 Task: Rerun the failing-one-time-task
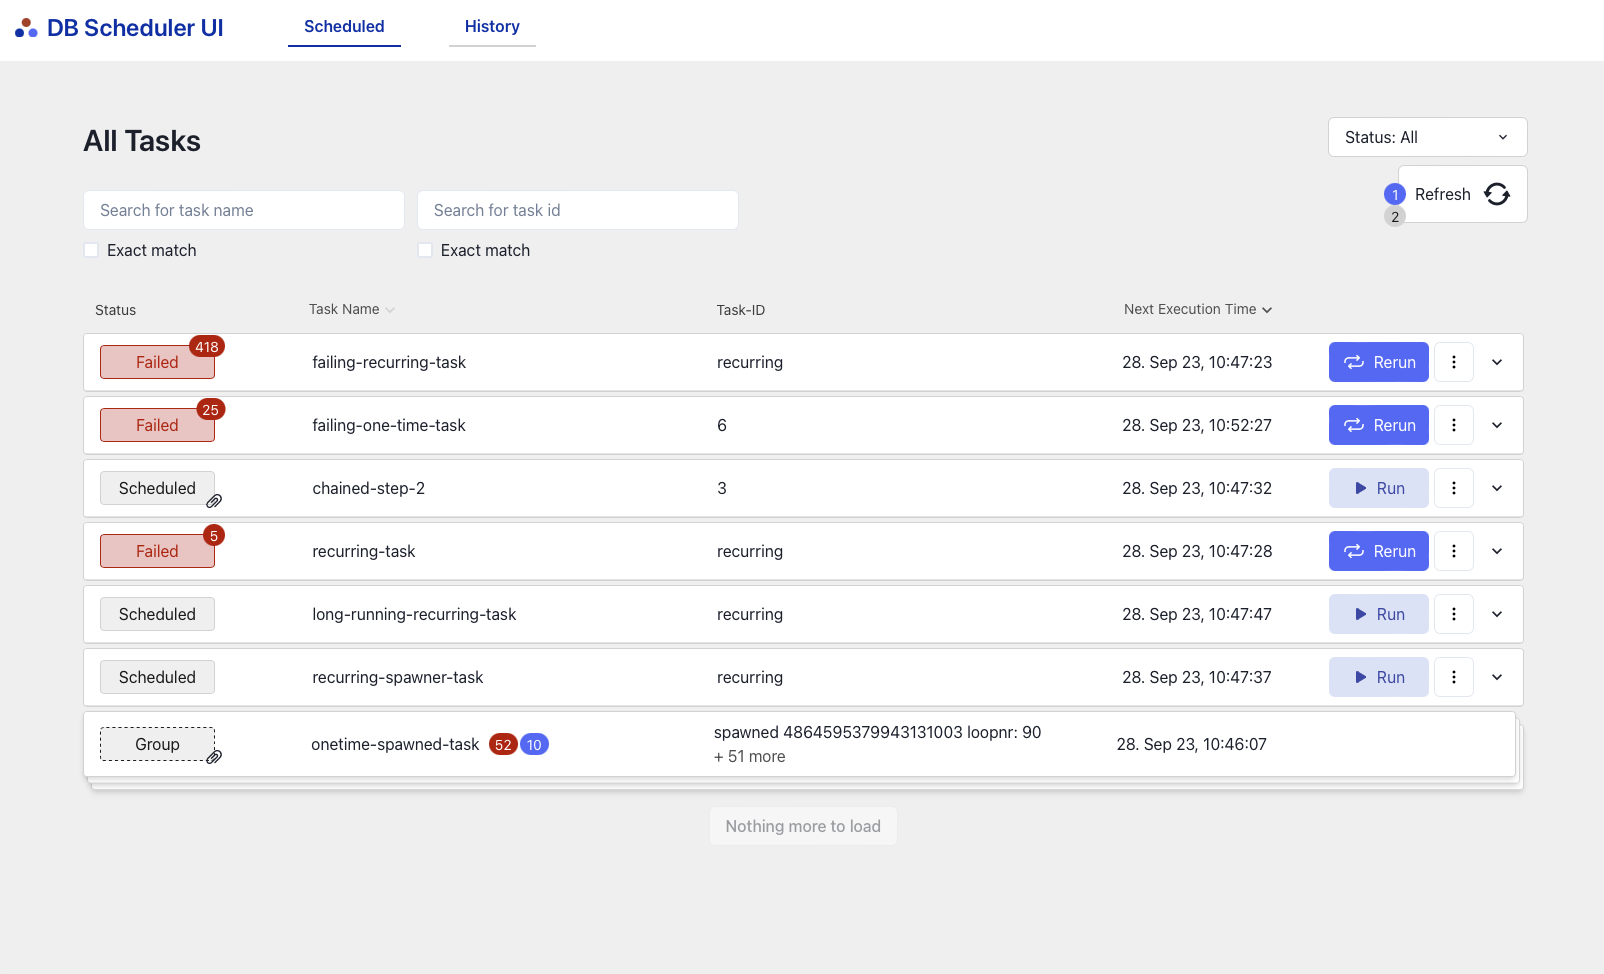click(1379, 425)
